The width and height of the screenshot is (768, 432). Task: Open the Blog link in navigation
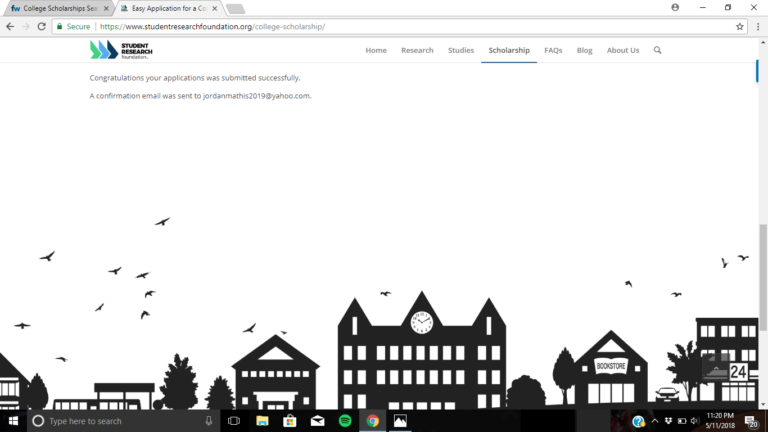coord(584,50)
